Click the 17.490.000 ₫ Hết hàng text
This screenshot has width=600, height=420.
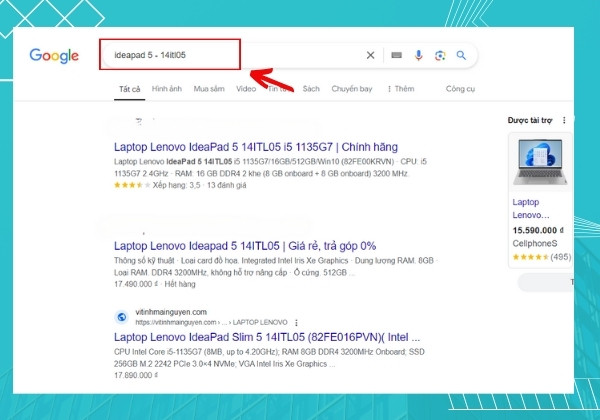click(155, 284)
